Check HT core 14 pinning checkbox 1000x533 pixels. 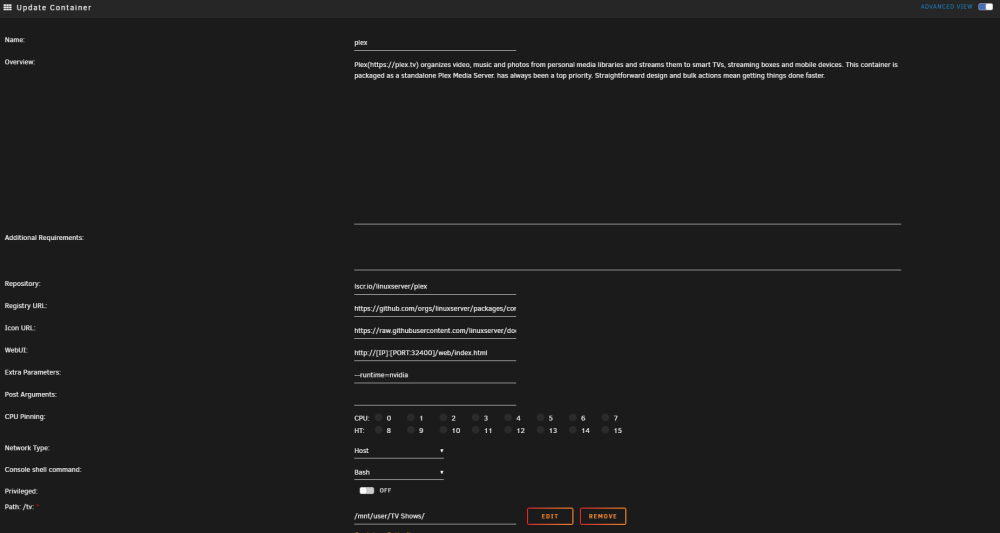pos(573,430)
